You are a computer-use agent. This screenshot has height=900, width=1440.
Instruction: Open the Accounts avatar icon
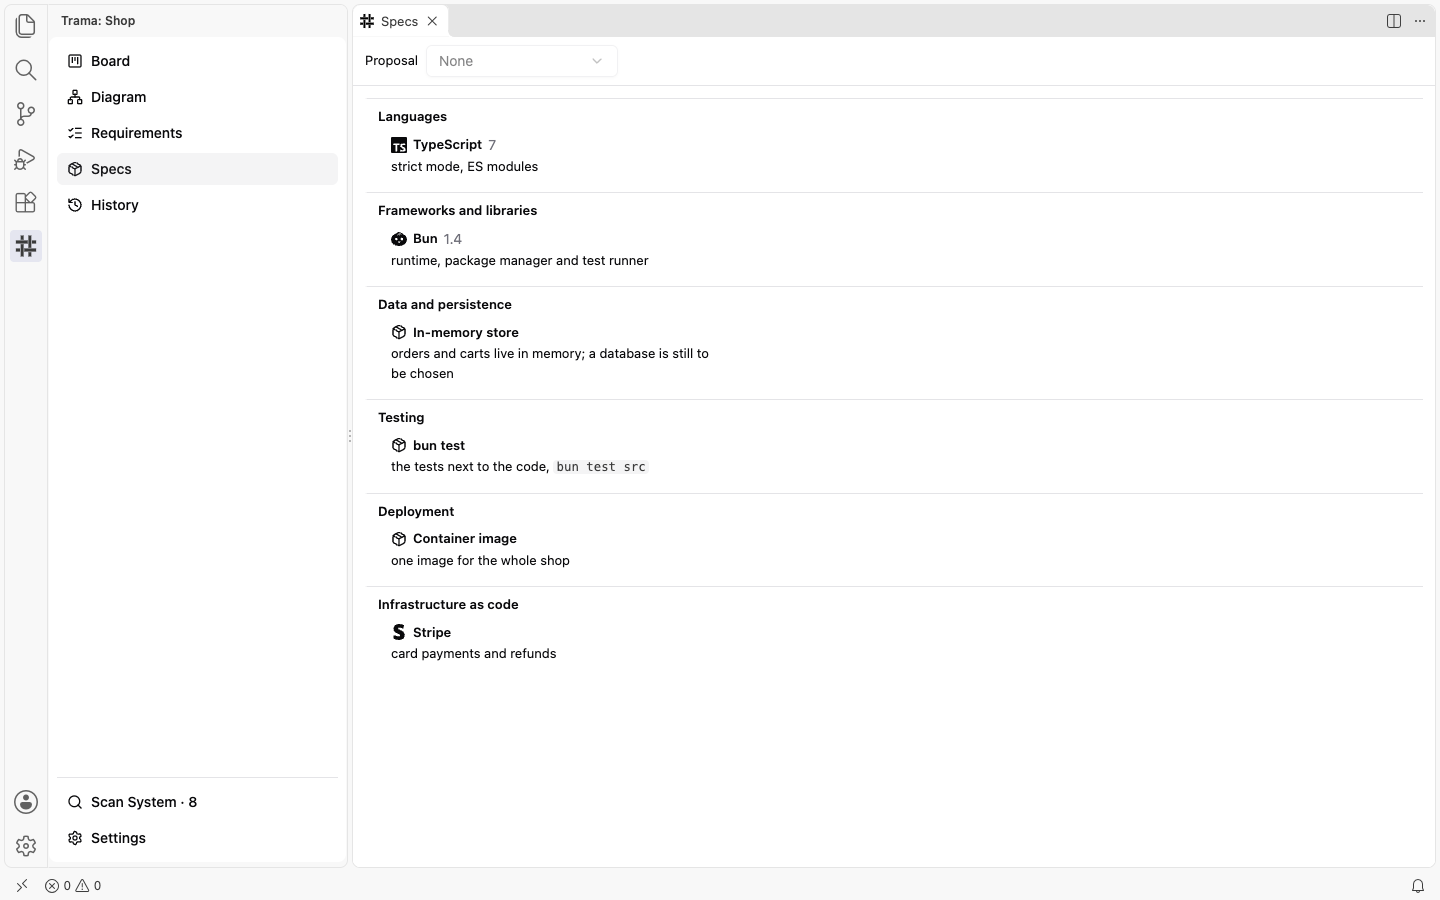pos(26,802)
